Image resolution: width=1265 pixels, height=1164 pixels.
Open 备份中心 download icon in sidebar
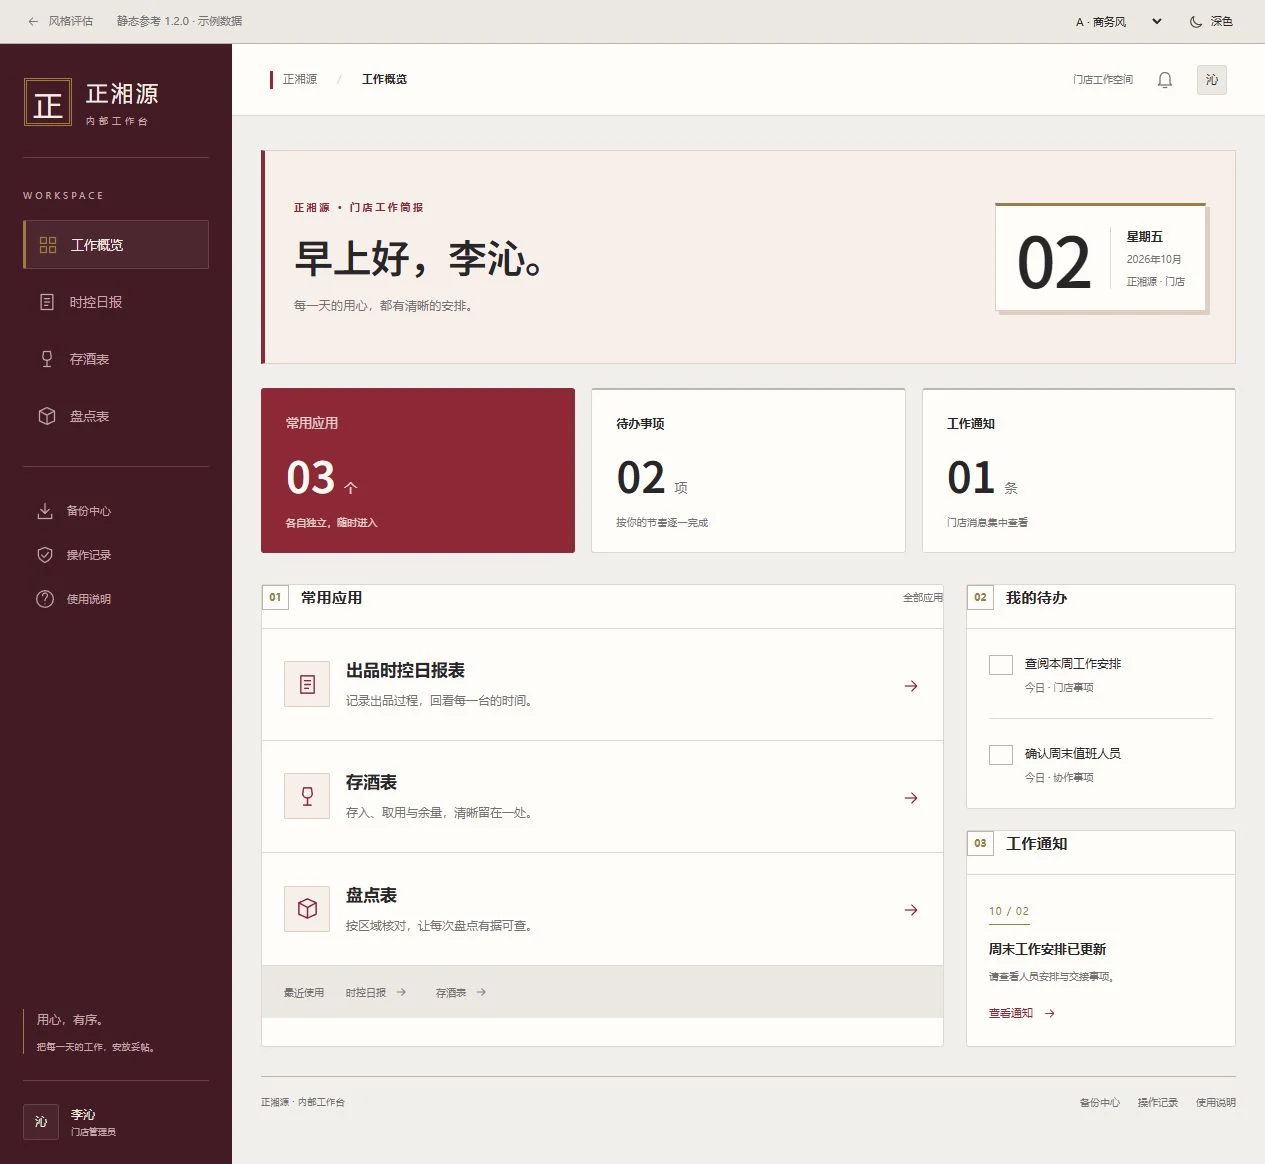116,511
